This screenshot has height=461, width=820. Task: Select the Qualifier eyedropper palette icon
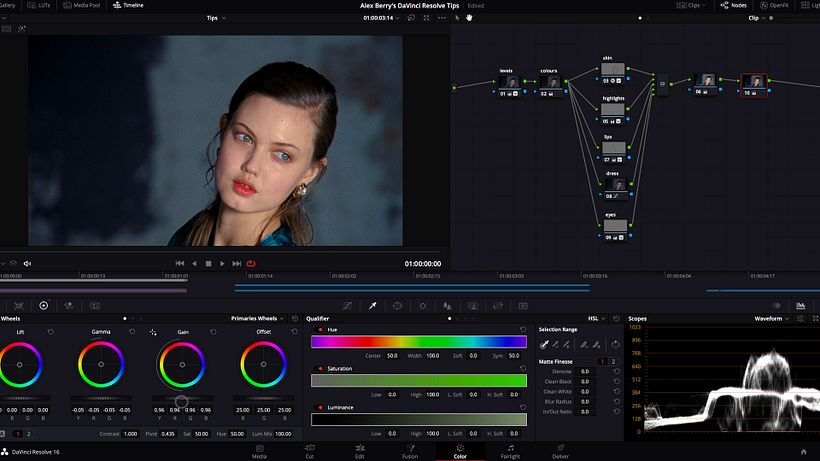click(372, 305)
